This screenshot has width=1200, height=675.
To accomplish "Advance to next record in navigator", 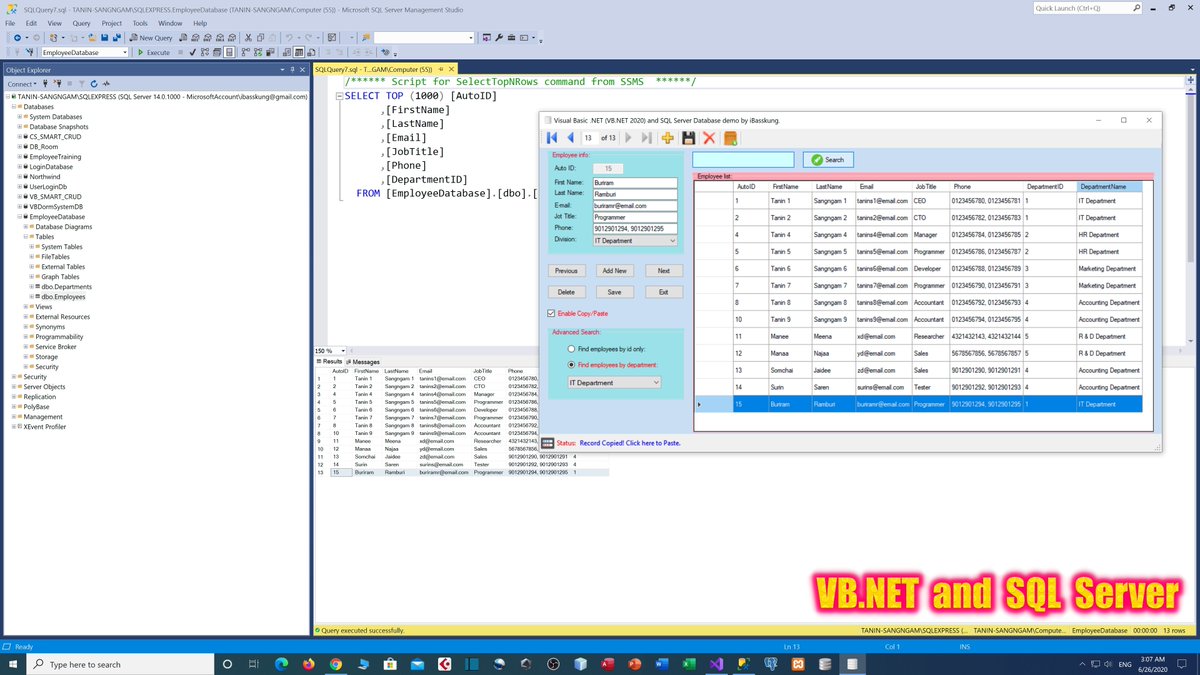I will point(629,138).
